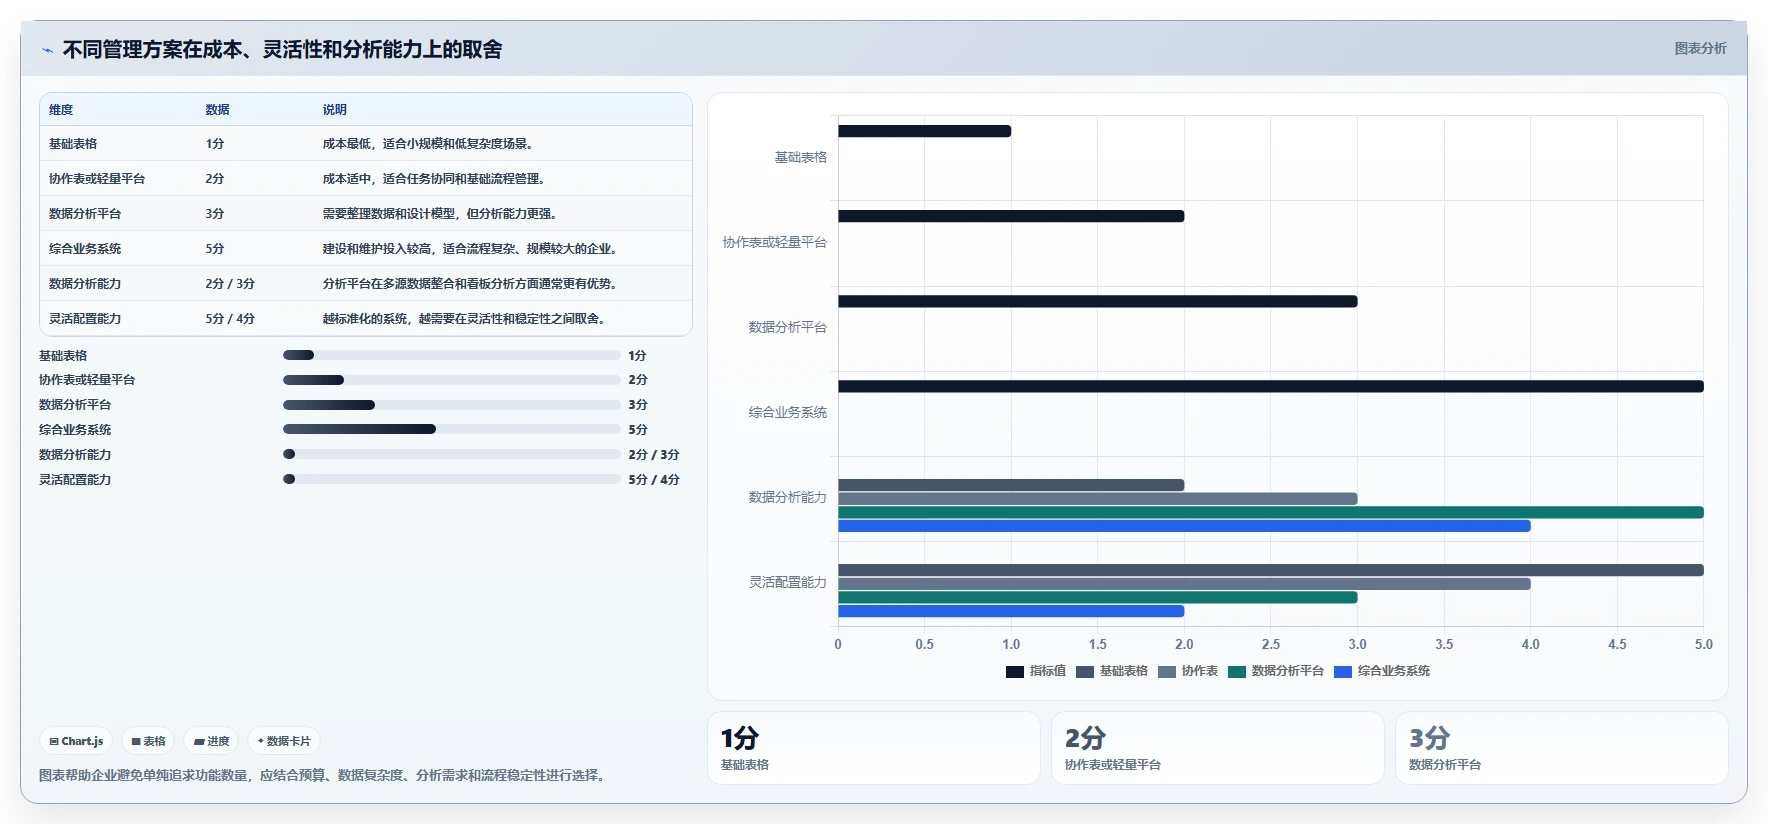Open the 3分 数据分析平台 data card
Image resolution: width=1768 pixels, height=824 pixels.
(1562, 748)
